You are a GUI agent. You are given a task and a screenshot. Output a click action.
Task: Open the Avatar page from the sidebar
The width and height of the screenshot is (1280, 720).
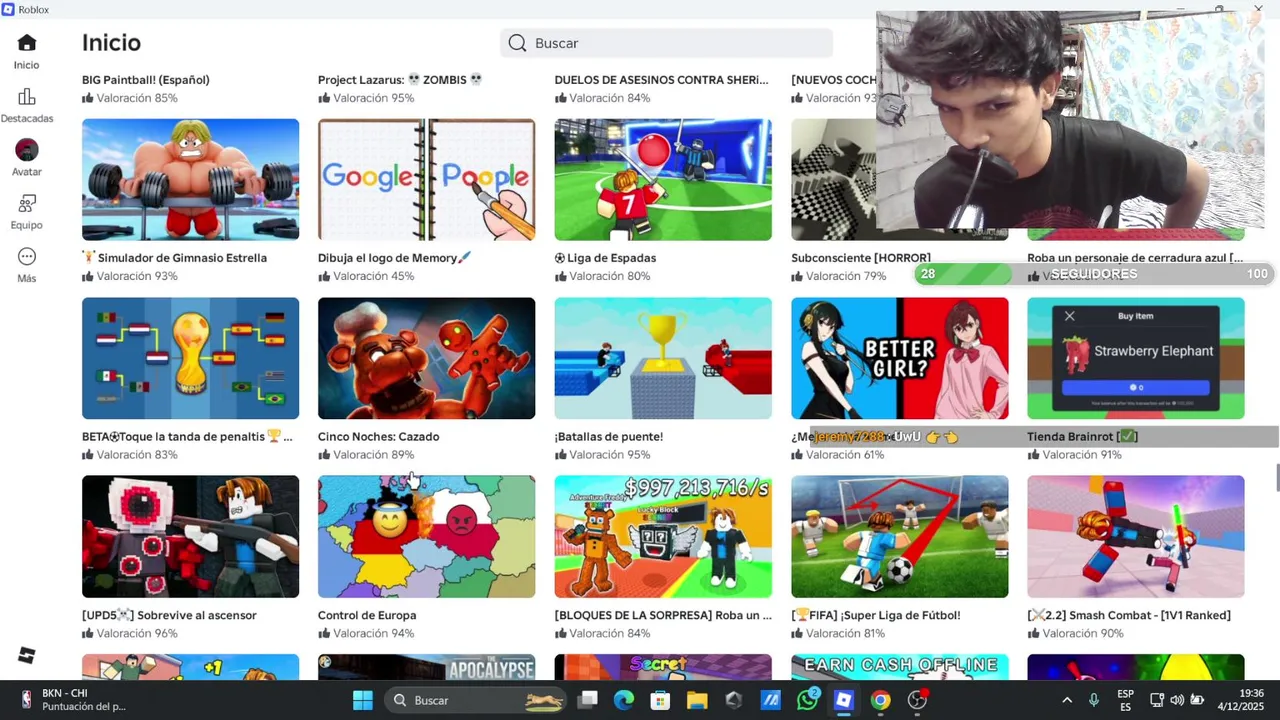27,158
